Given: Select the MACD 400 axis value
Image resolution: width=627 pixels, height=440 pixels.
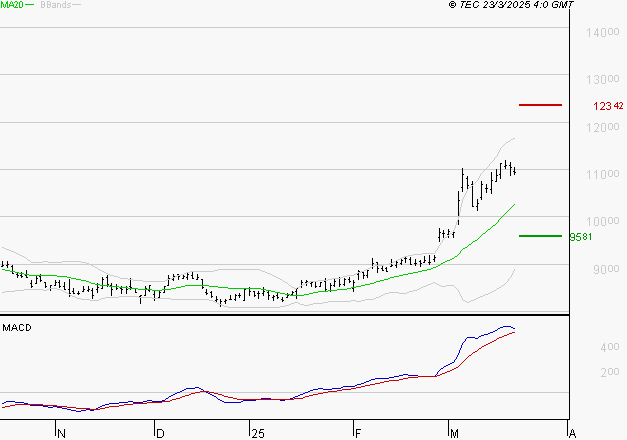Looking at the screenshot, I should coord(610,347).
